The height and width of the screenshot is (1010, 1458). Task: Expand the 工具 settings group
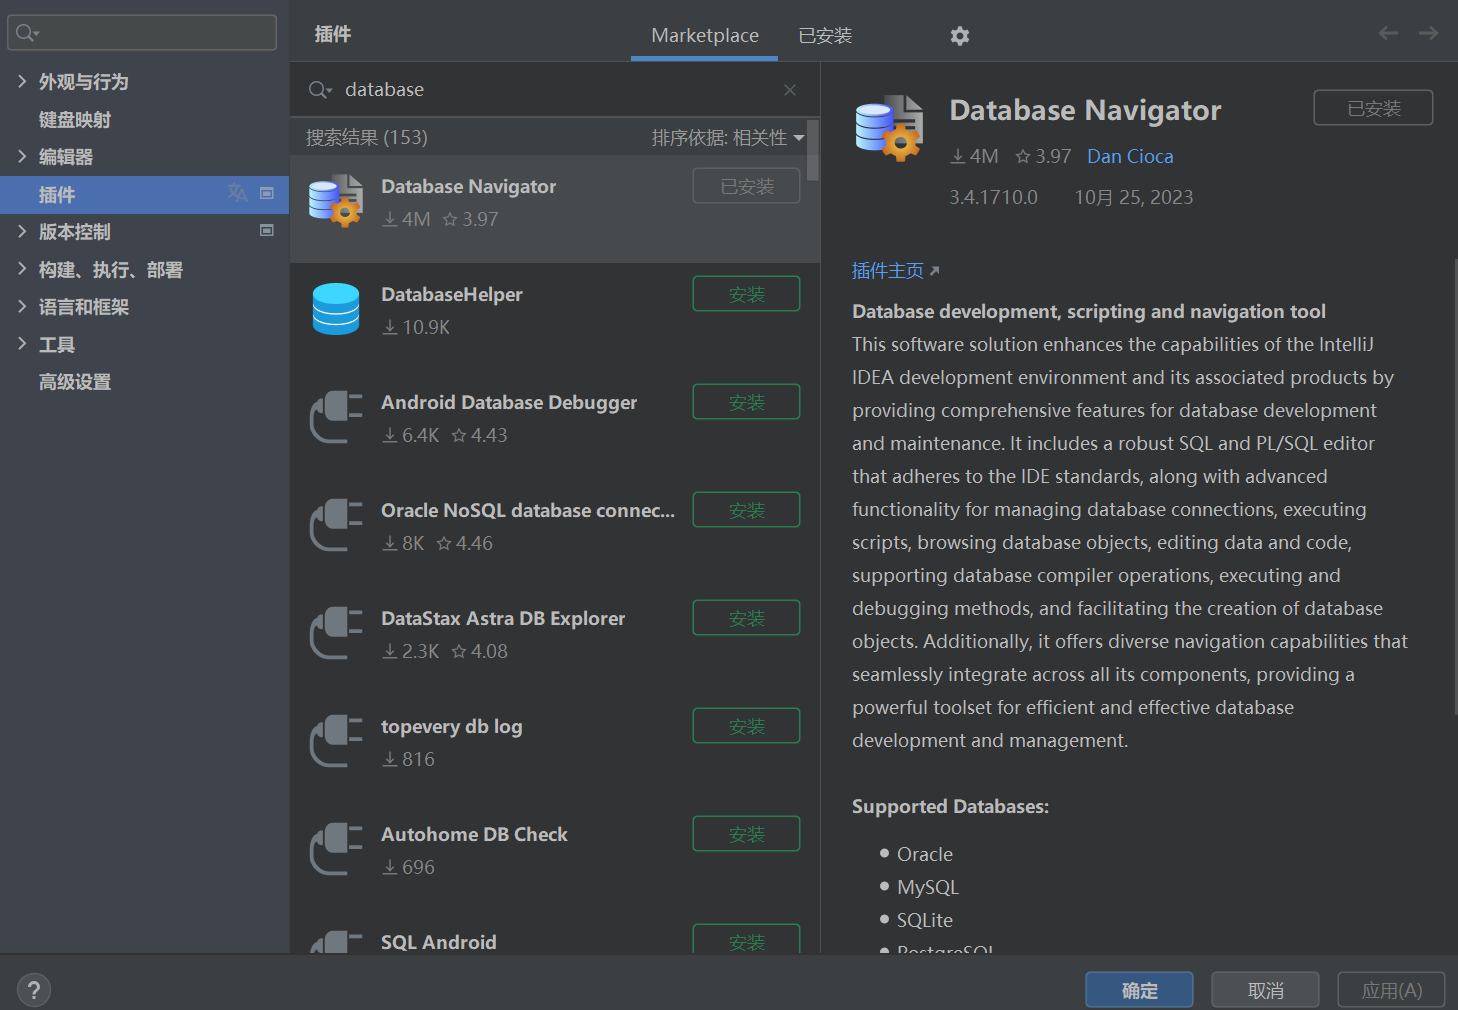[x=22, y=344]
